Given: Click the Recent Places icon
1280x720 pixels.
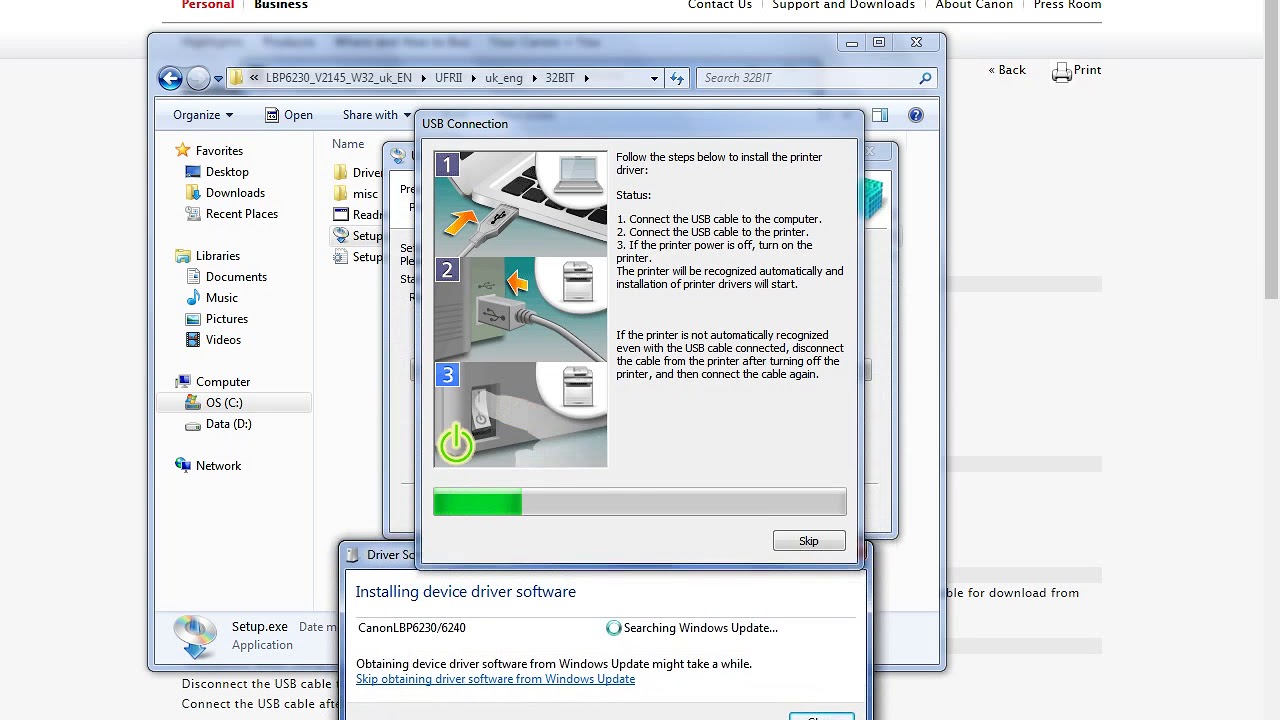Looking at the screenshot, I should pyautogui.click(x=193, y=214).
